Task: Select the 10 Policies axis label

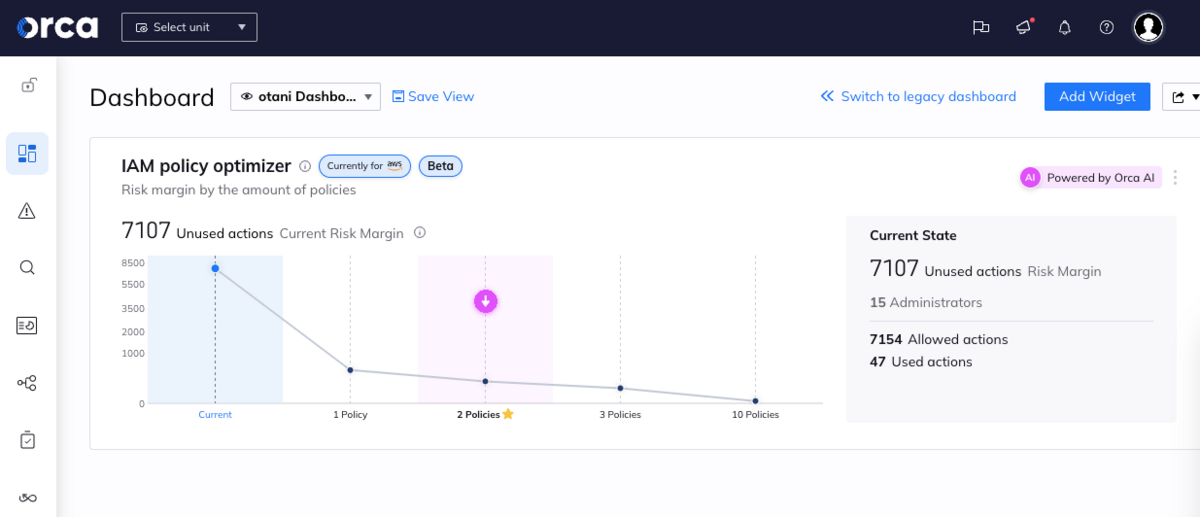Action: pyautogui.click(x=755, y=414)
